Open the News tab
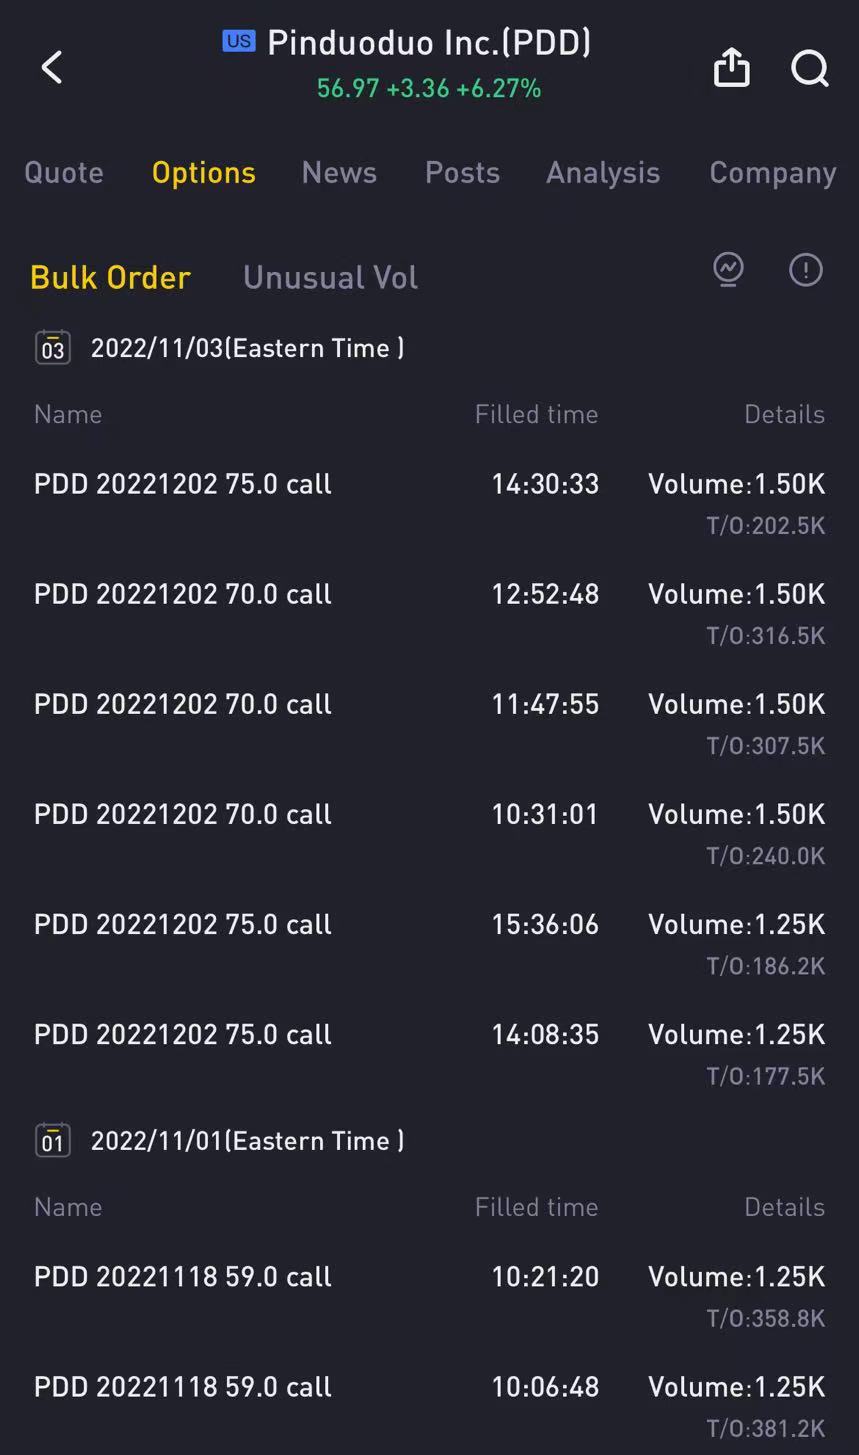 tap(339, 173)
